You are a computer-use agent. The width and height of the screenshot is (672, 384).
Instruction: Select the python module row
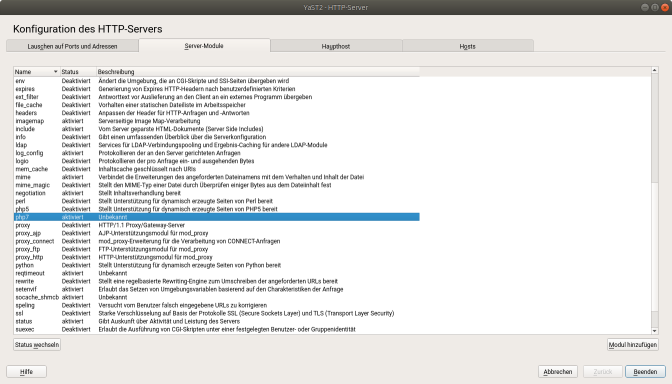pyautogui.click(x=216, y=265)
